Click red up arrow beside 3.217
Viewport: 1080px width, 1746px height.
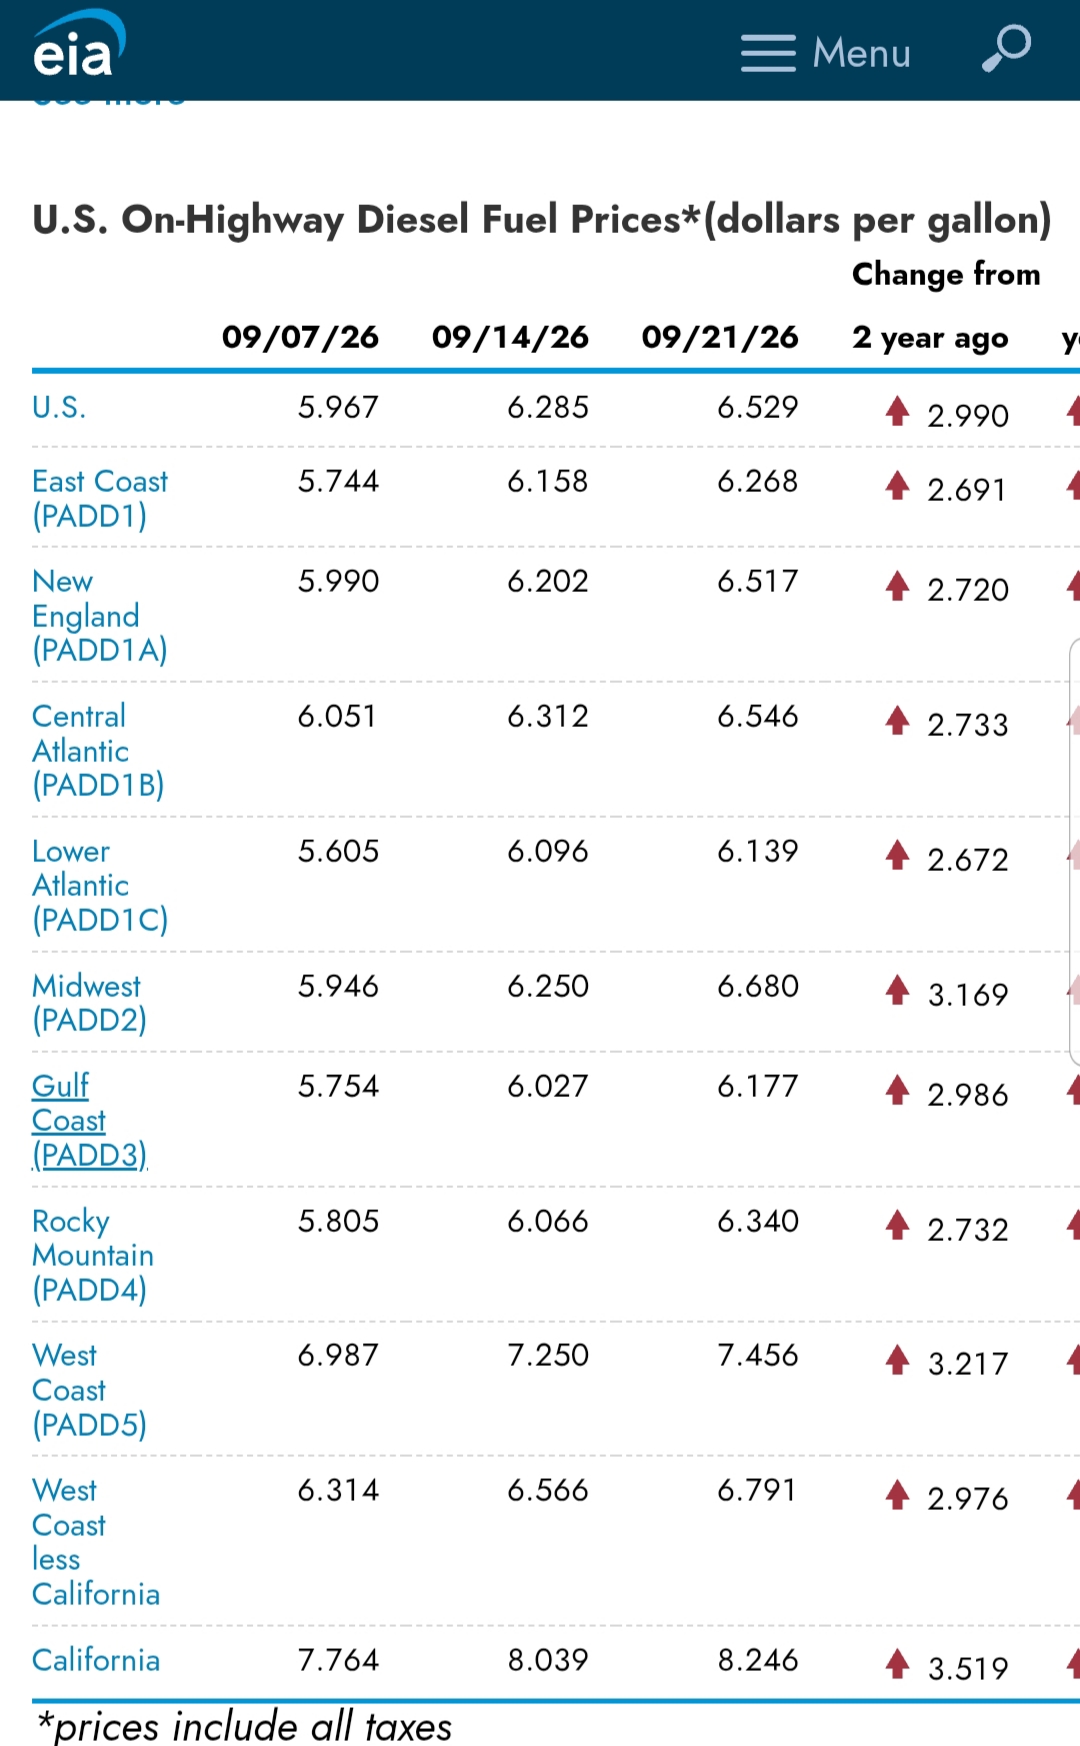pos(897,1358)
